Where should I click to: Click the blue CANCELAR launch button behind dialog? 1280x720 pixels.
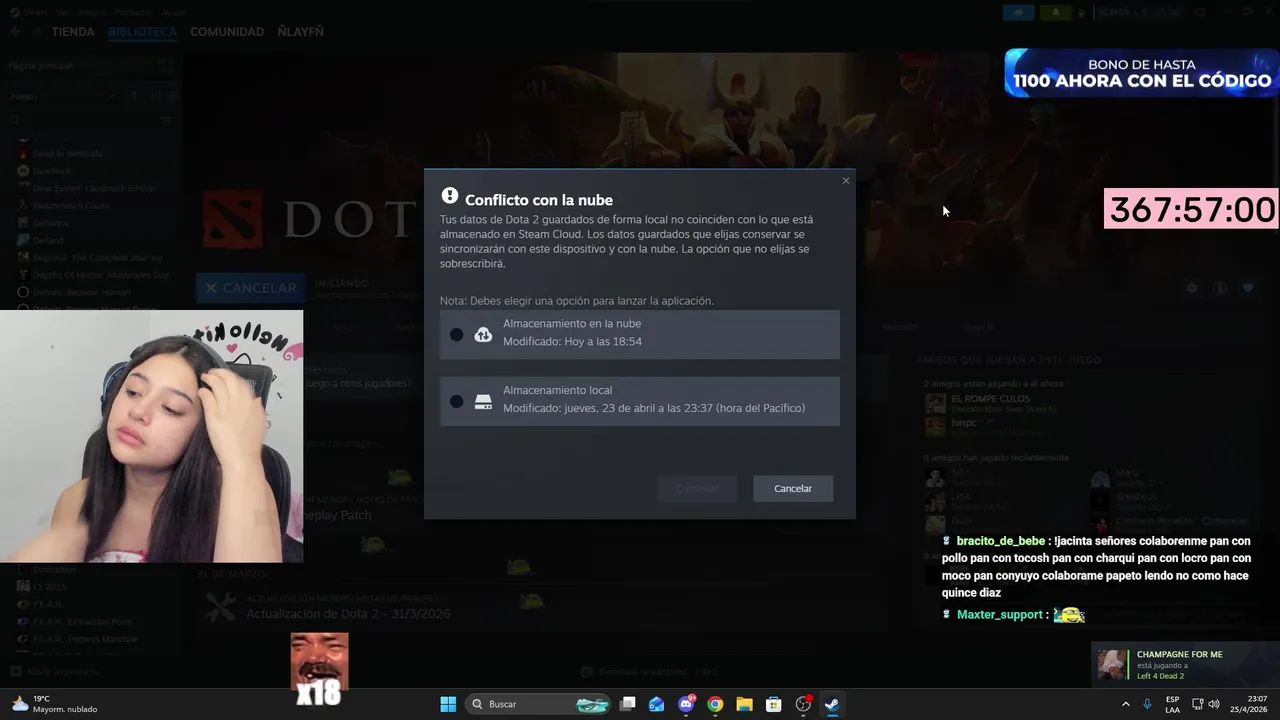[251, 288]
